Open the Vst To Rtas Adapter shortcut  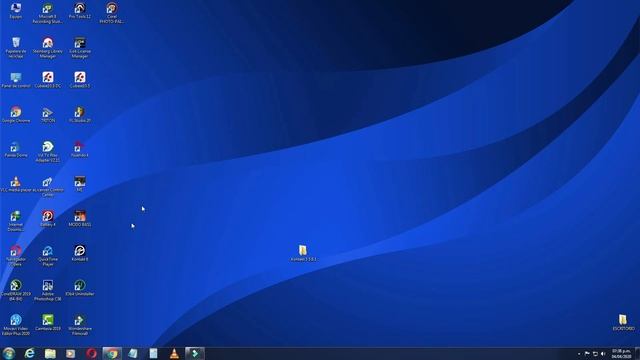click(47, 151)
